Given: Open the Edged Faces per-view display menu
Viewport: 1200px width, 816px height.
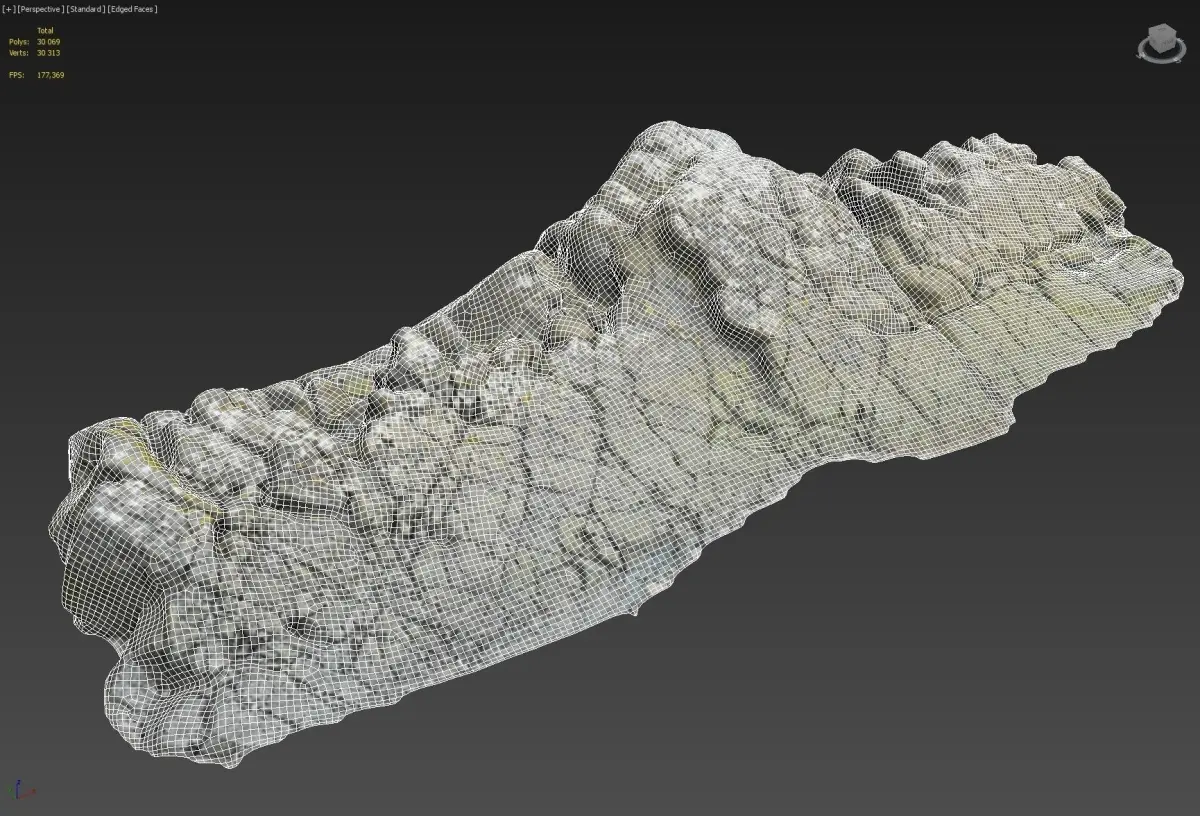Looking at the screenshot, I should point(132,9).
